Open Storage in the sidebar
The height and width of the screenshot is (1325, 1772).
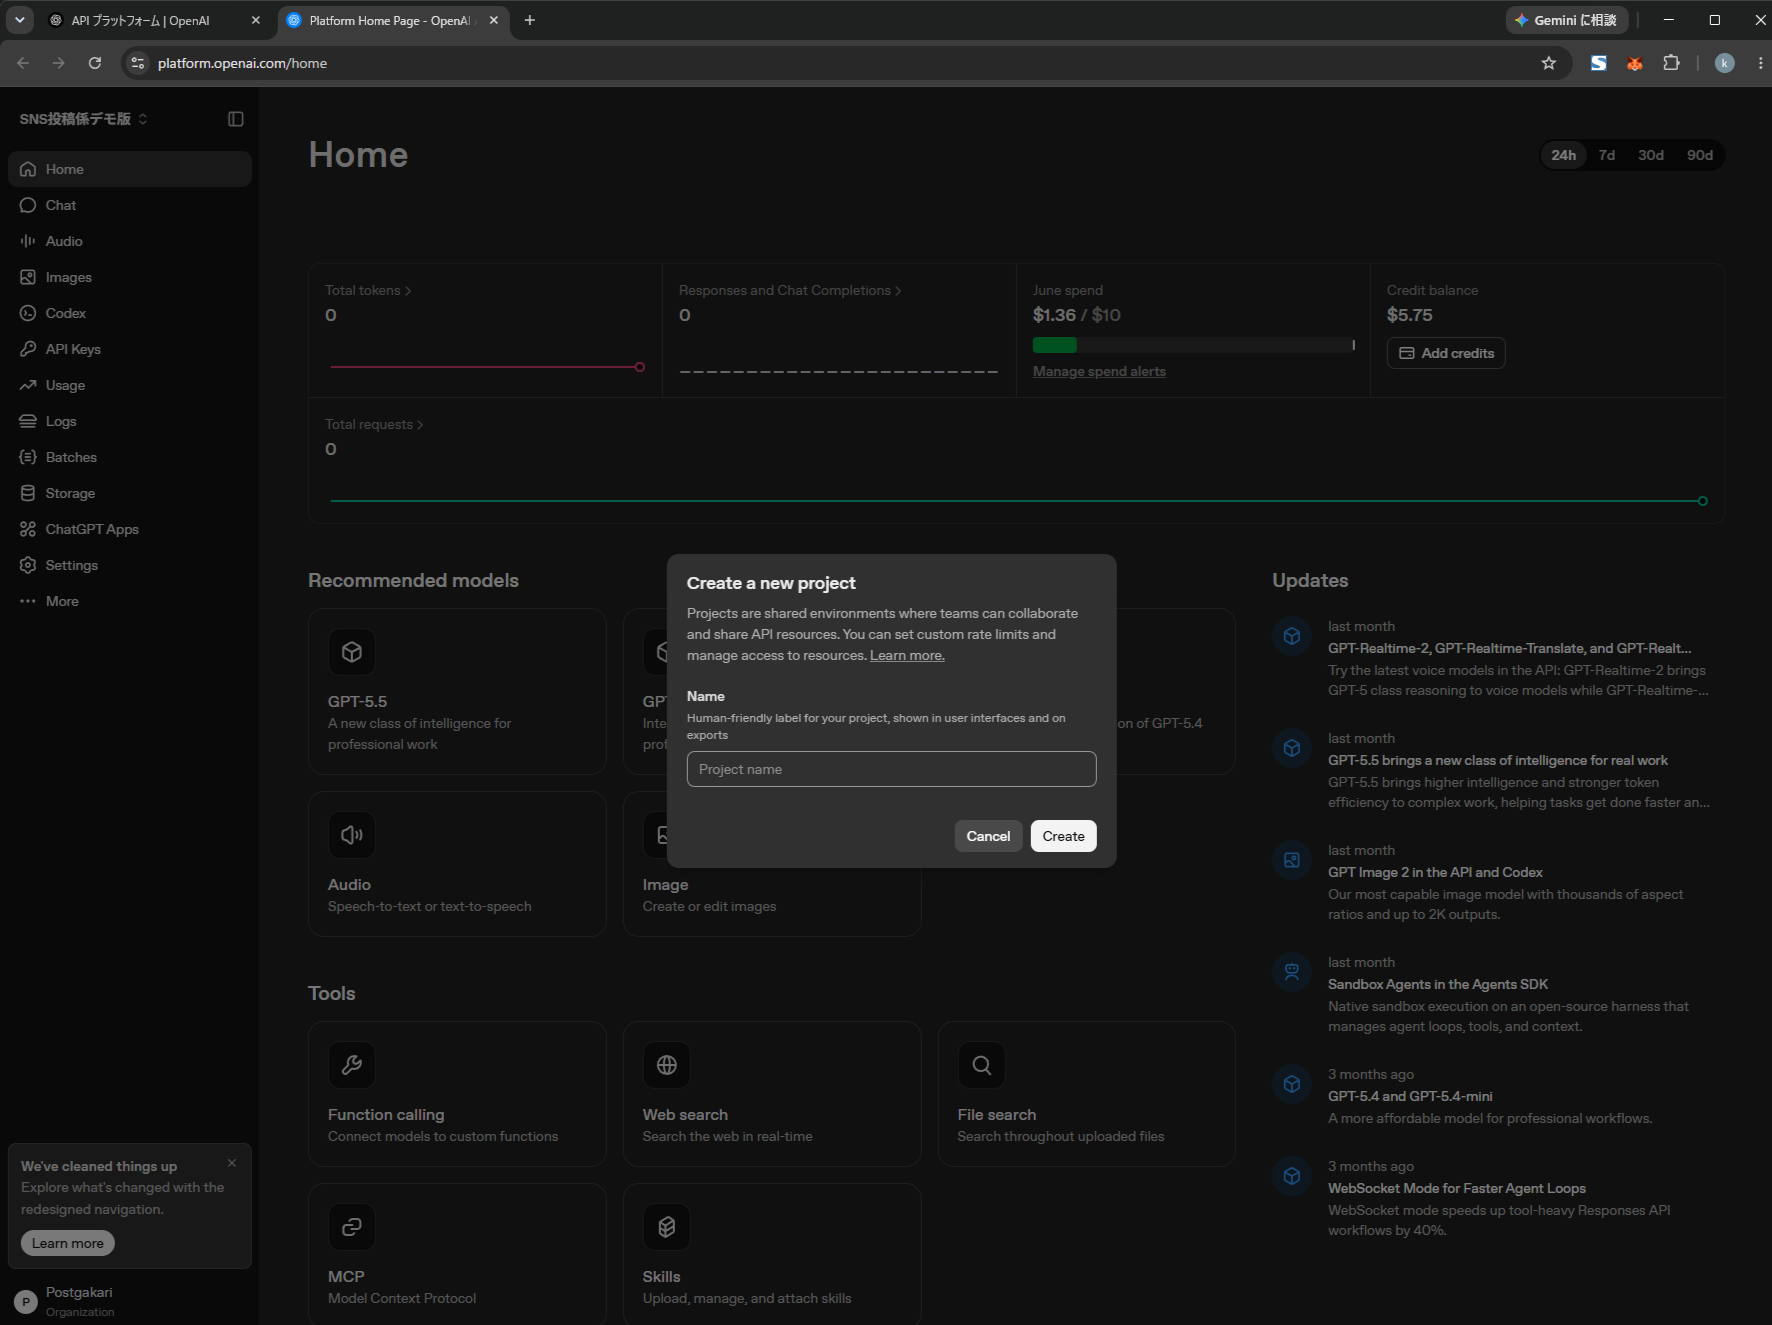coord(129,493)
